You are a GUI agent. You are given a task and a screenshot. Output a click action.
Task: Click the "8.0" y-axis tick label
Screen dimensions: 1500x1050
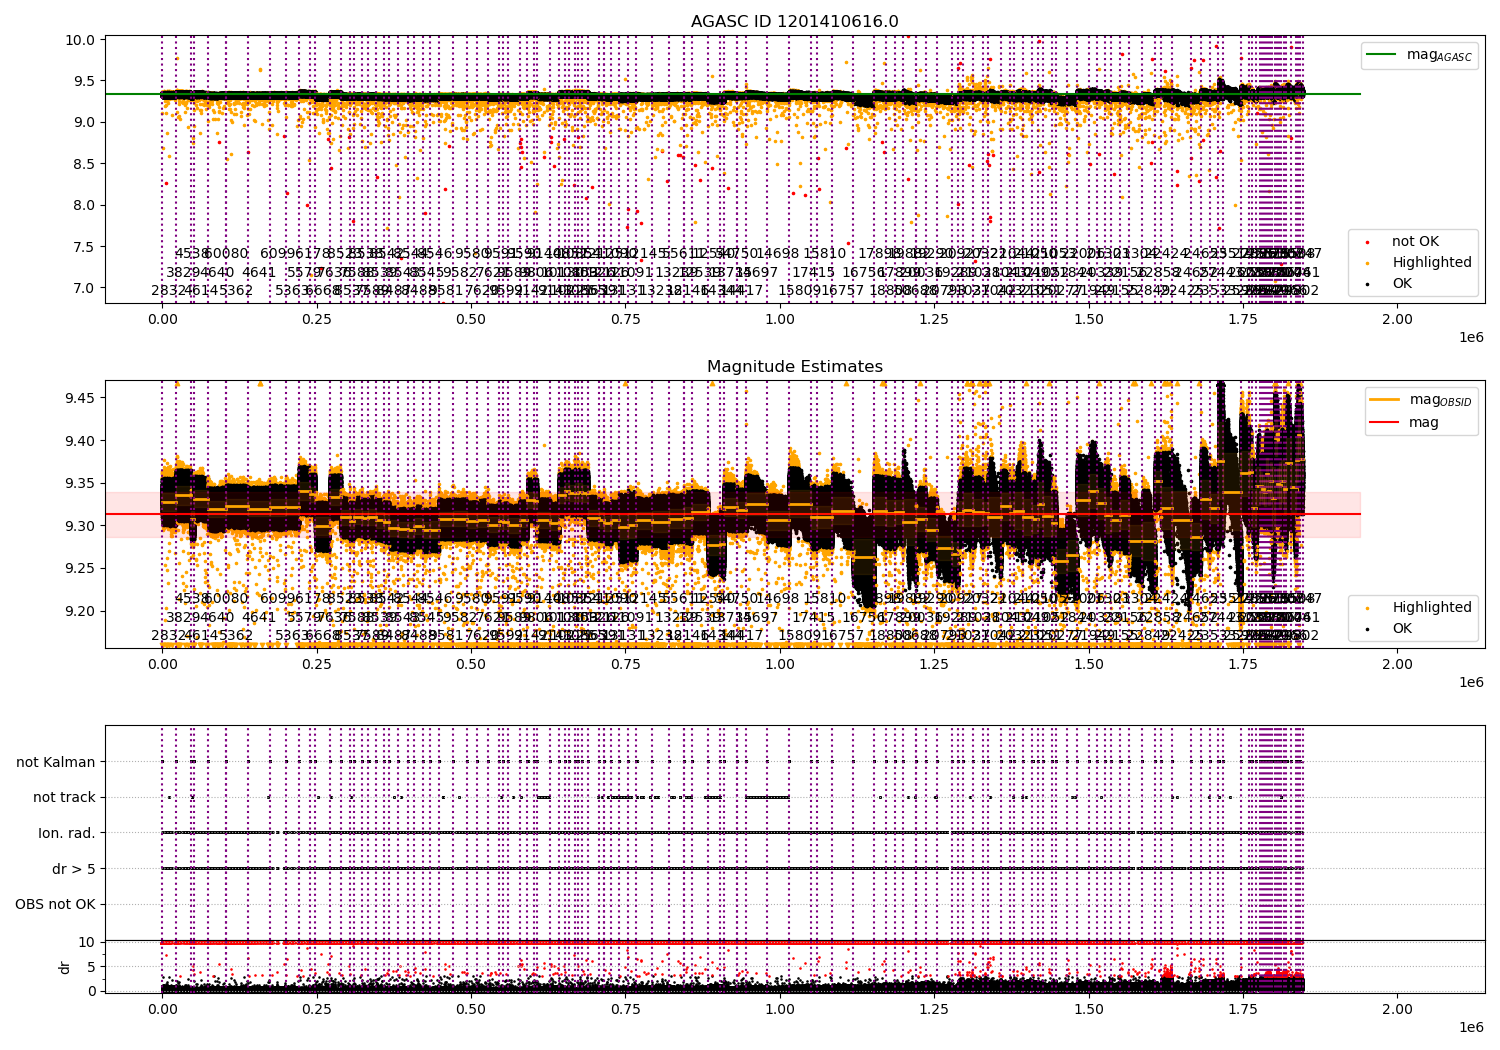pos(86,206)
